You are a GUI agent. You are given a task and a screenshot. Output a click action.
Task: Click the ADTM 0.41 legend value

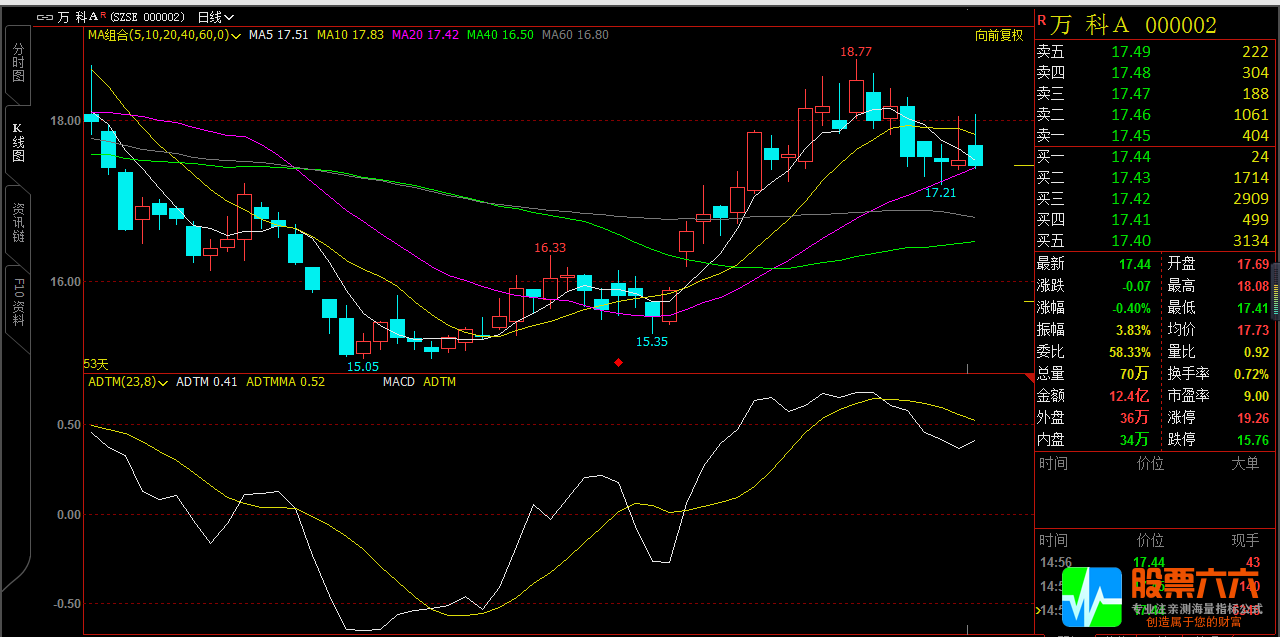tap(207, 382)
